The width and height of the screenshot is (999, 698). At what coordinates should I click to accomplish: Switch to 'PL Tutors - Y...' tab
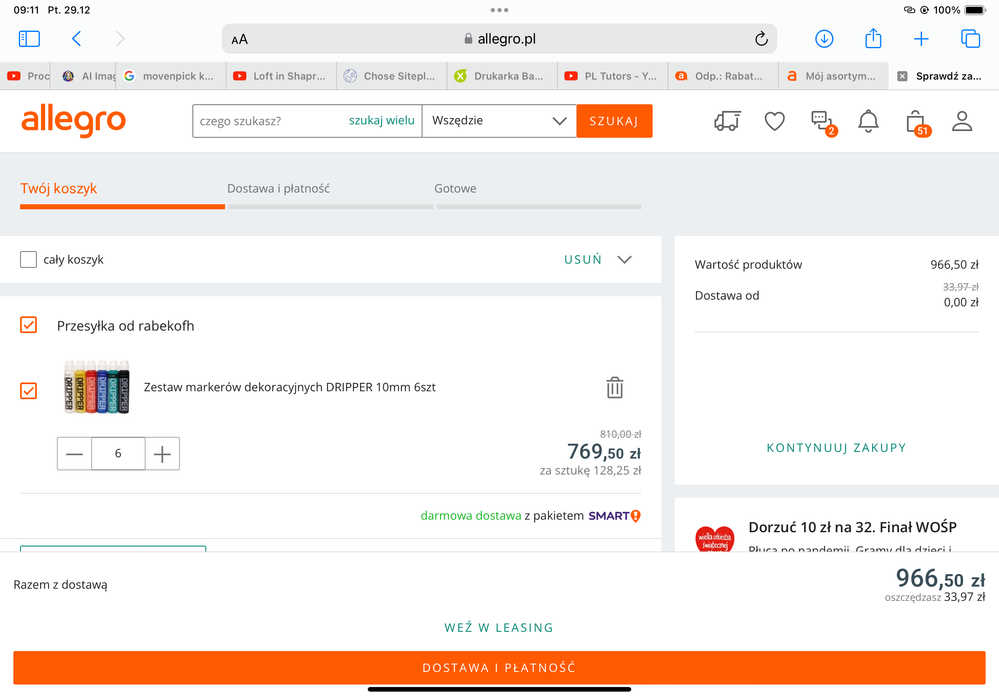[x=612, y=76]
